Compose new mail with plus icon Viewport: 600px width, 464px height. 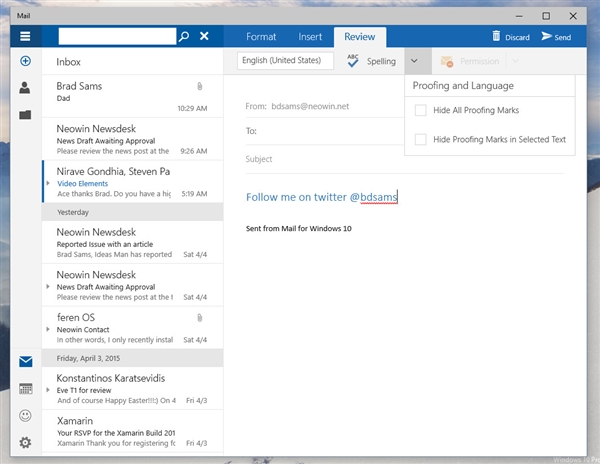click(x=24, y=62)
